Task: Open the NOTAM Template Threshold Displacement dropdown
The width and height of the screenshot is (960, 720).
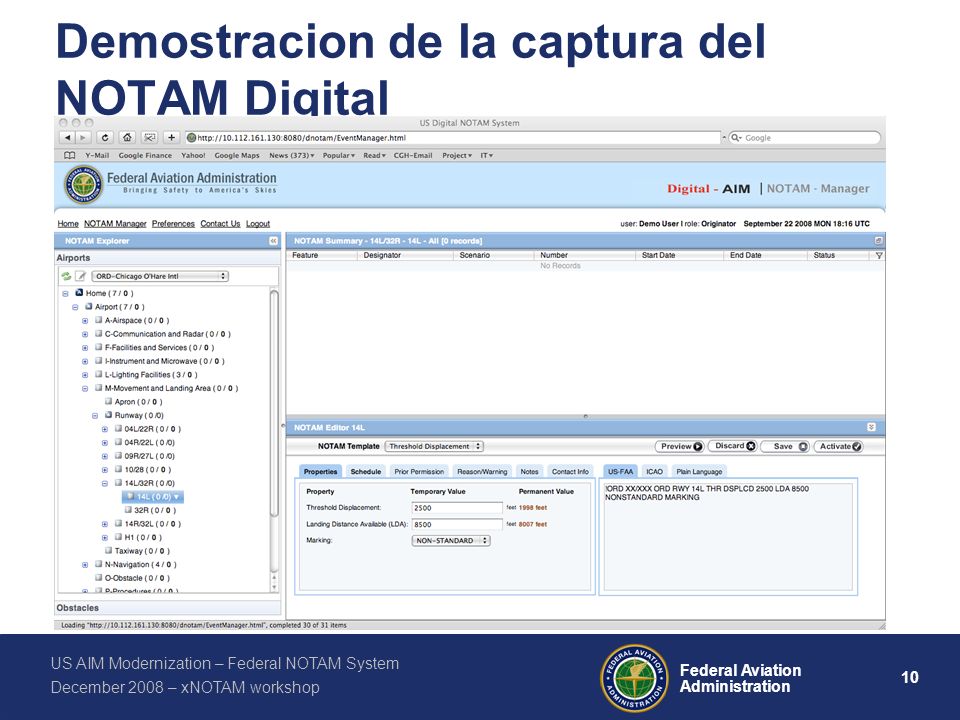Action: 434,446
